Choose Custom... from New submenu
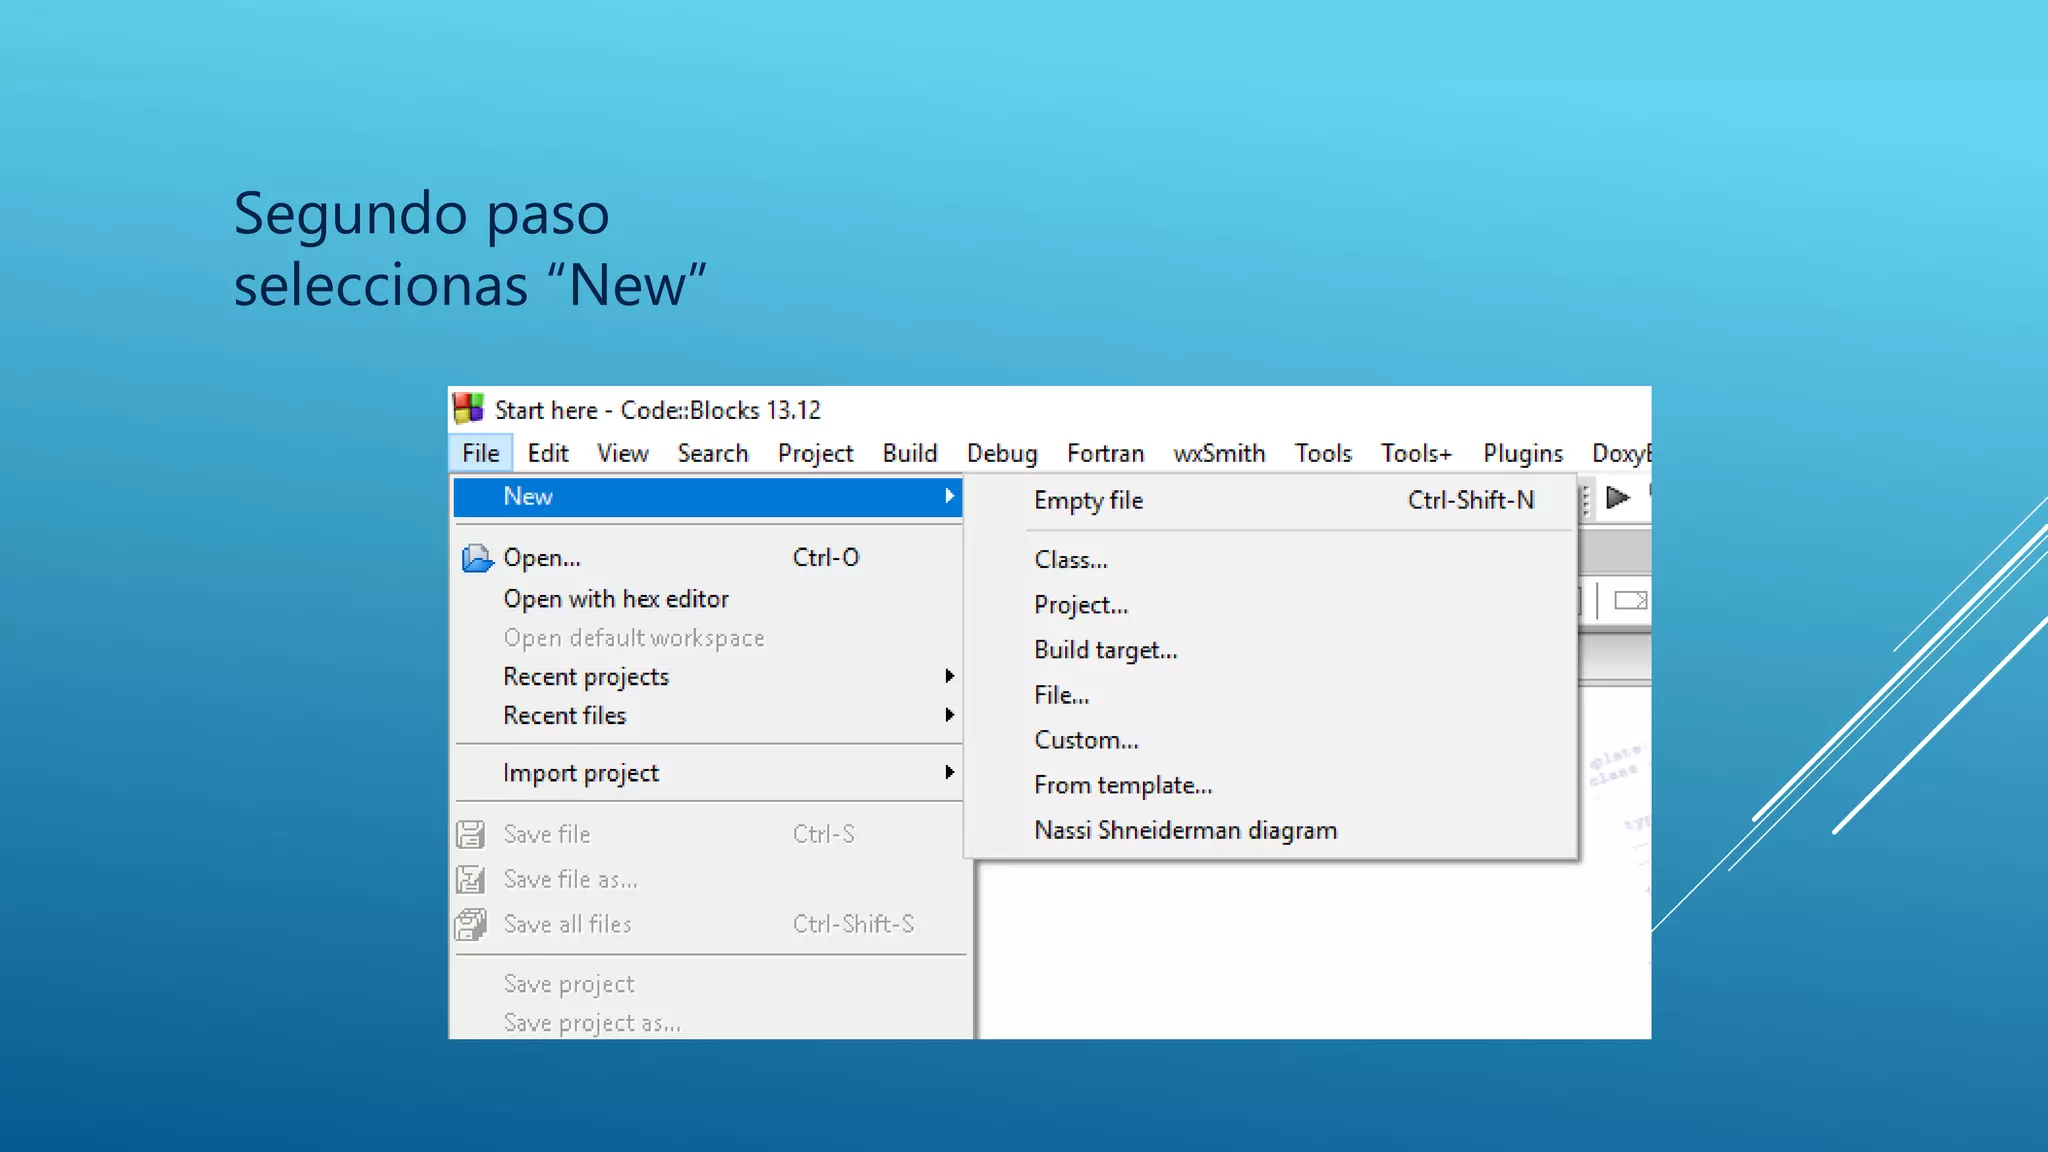 click(1271, 740)
